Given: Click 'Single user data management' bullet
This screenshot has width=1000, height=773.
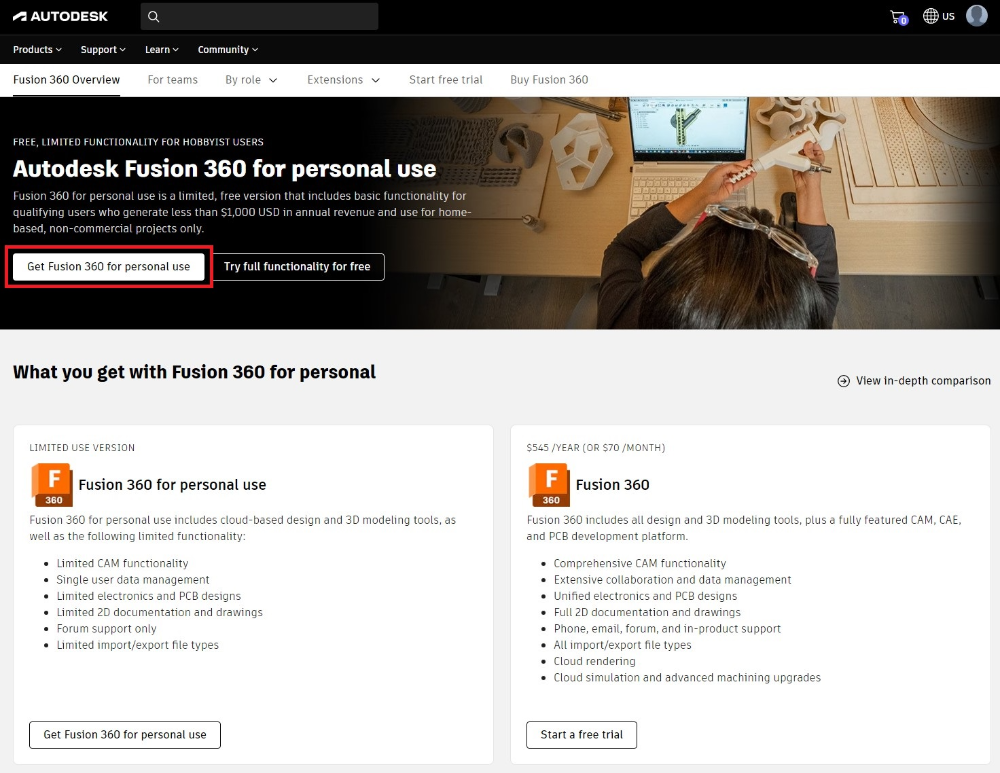Looking at the screenshot, I should coord(133,580).
